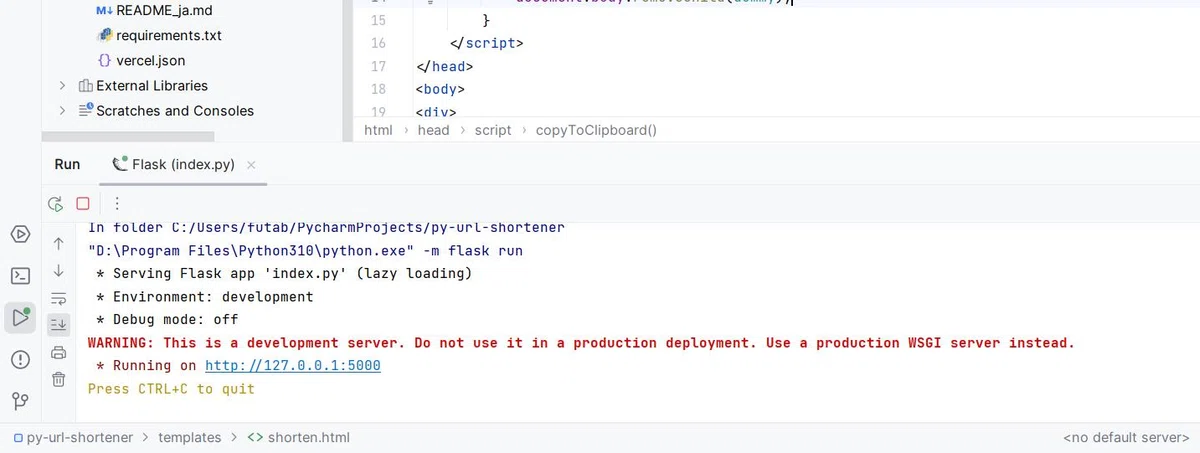This screenshot has width=1200, height=453.
Task: Open the Run panel more options menu
Action: 116,203
